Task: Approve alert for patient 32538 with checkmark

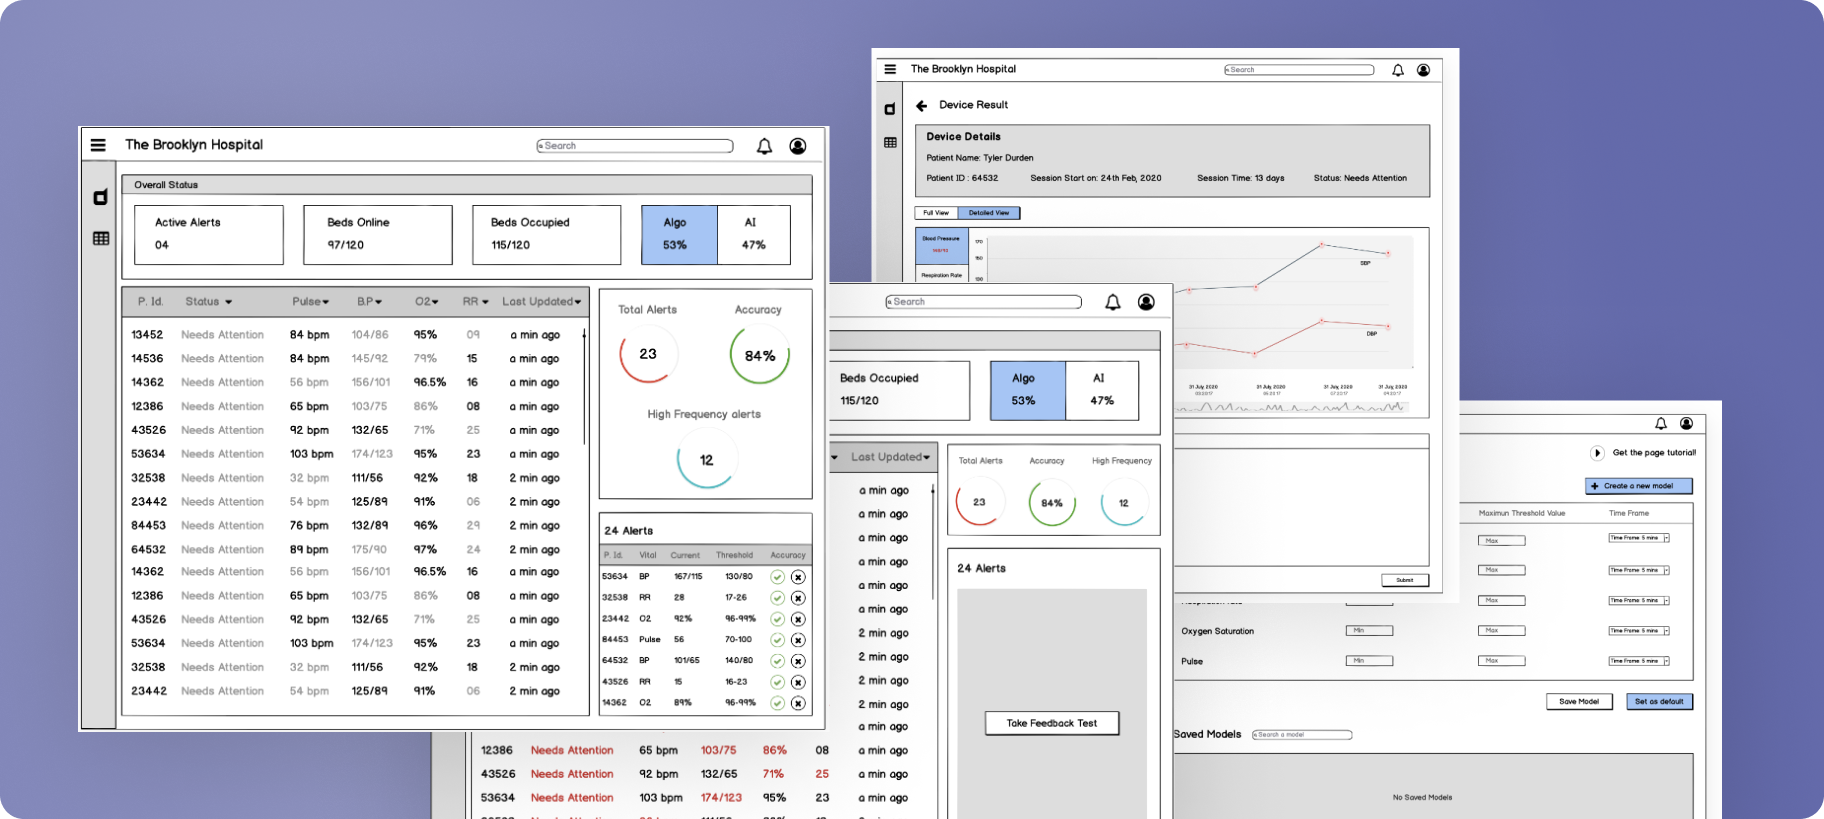Action: [x=777, y=598]
